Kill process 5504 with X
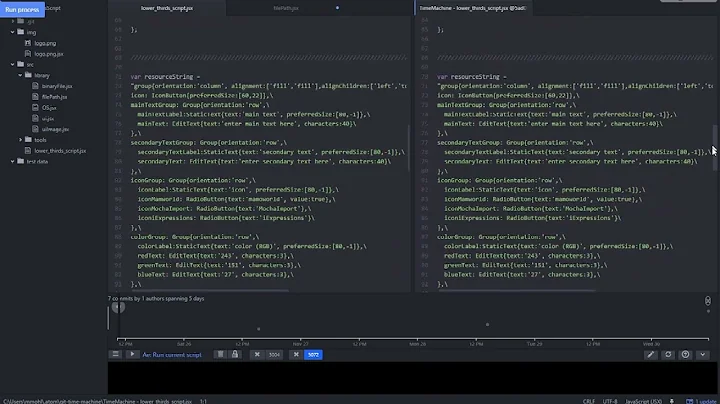This screenshot has width=720, height=404. [257, 354]
